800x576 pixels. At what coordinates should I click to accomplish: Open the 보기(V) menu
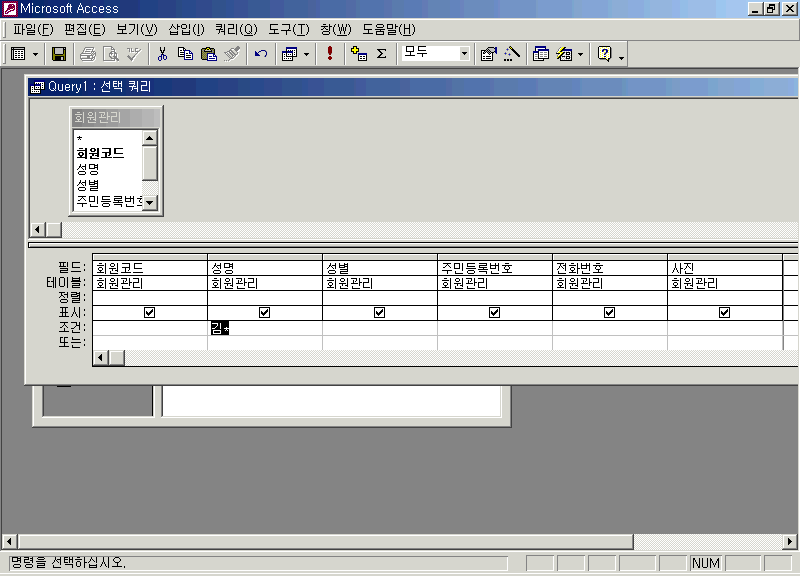[137, 30]
